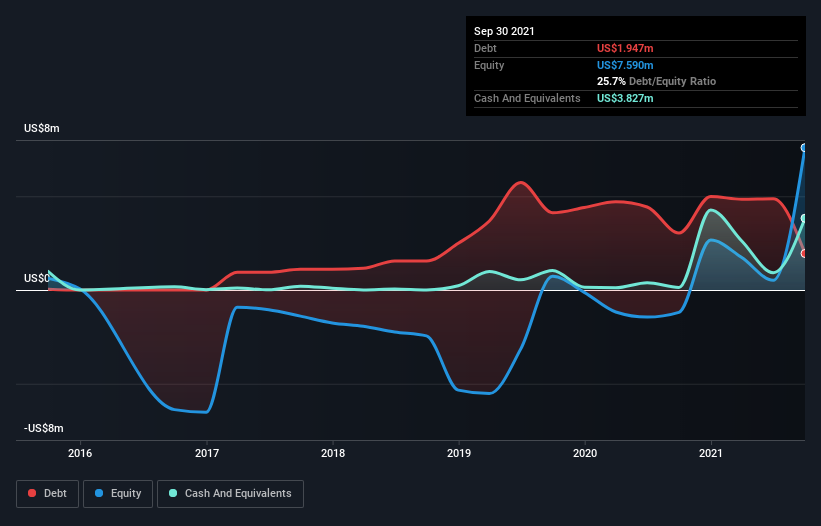This screenshot has width=821, height=526.
Task: Select the teal Cash endpoint marker at Sep 2021
Action: coord(804,218)
